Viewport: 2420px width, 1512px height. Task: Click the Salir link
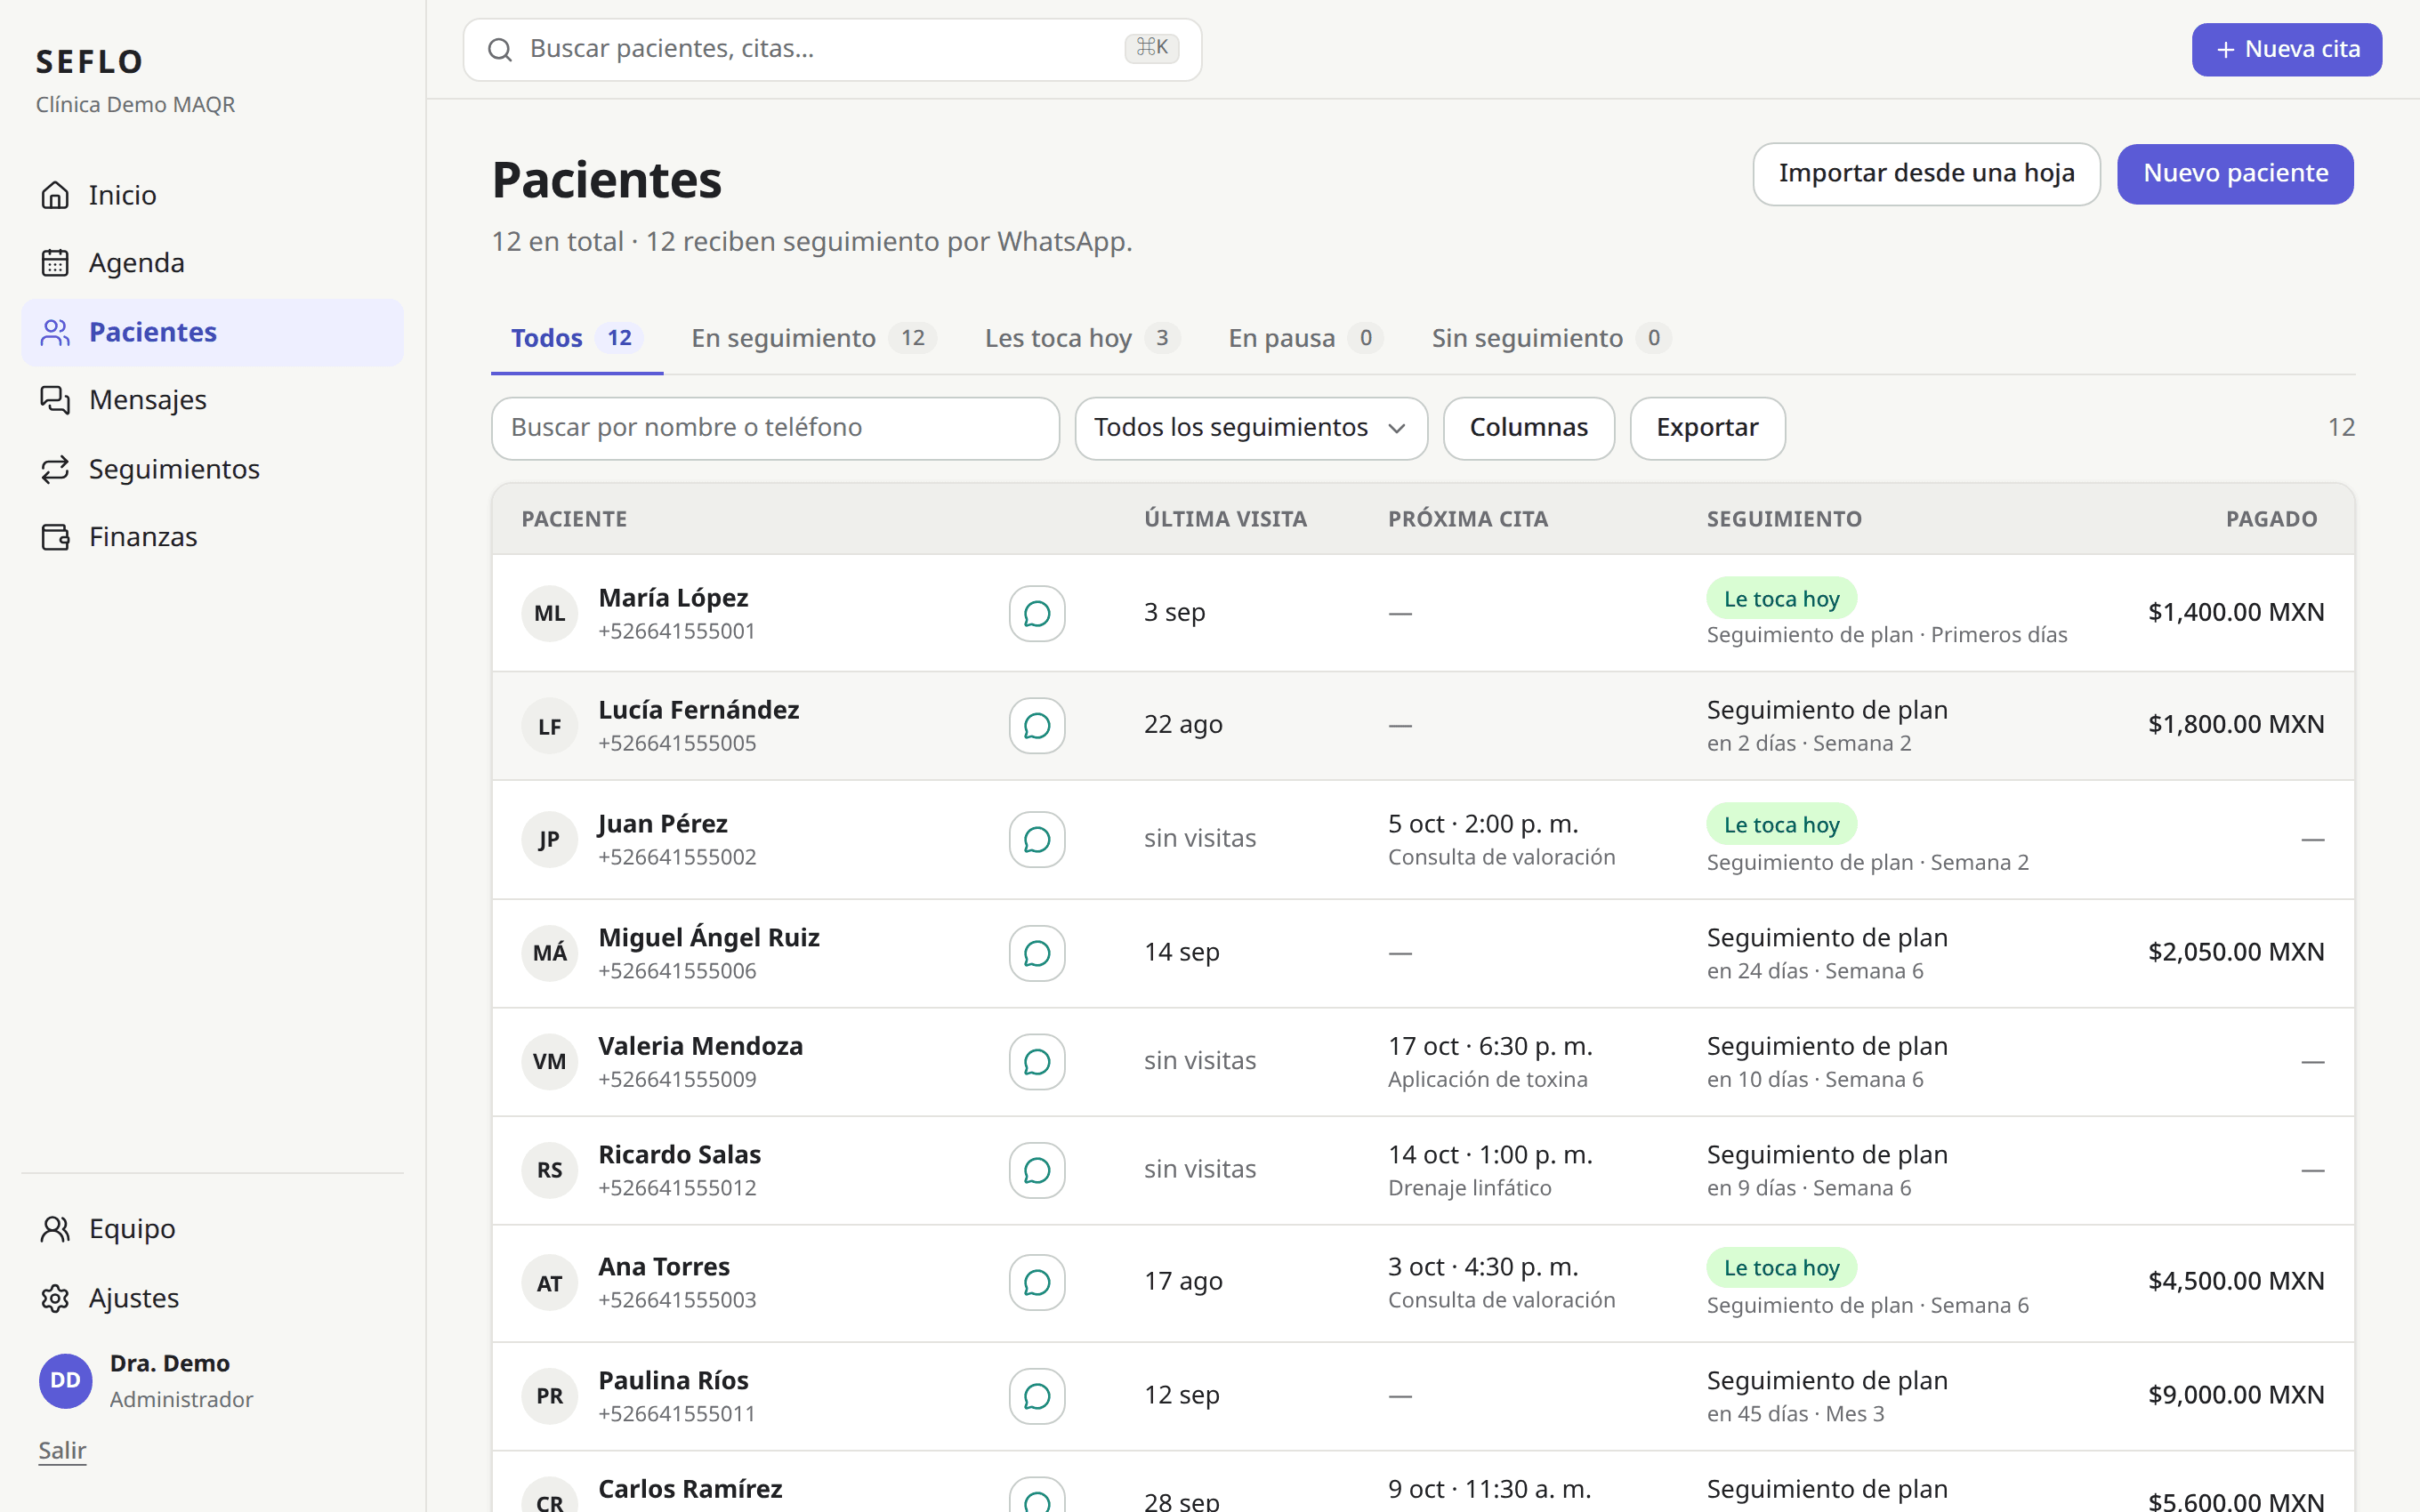click(x=62, y=1450)
